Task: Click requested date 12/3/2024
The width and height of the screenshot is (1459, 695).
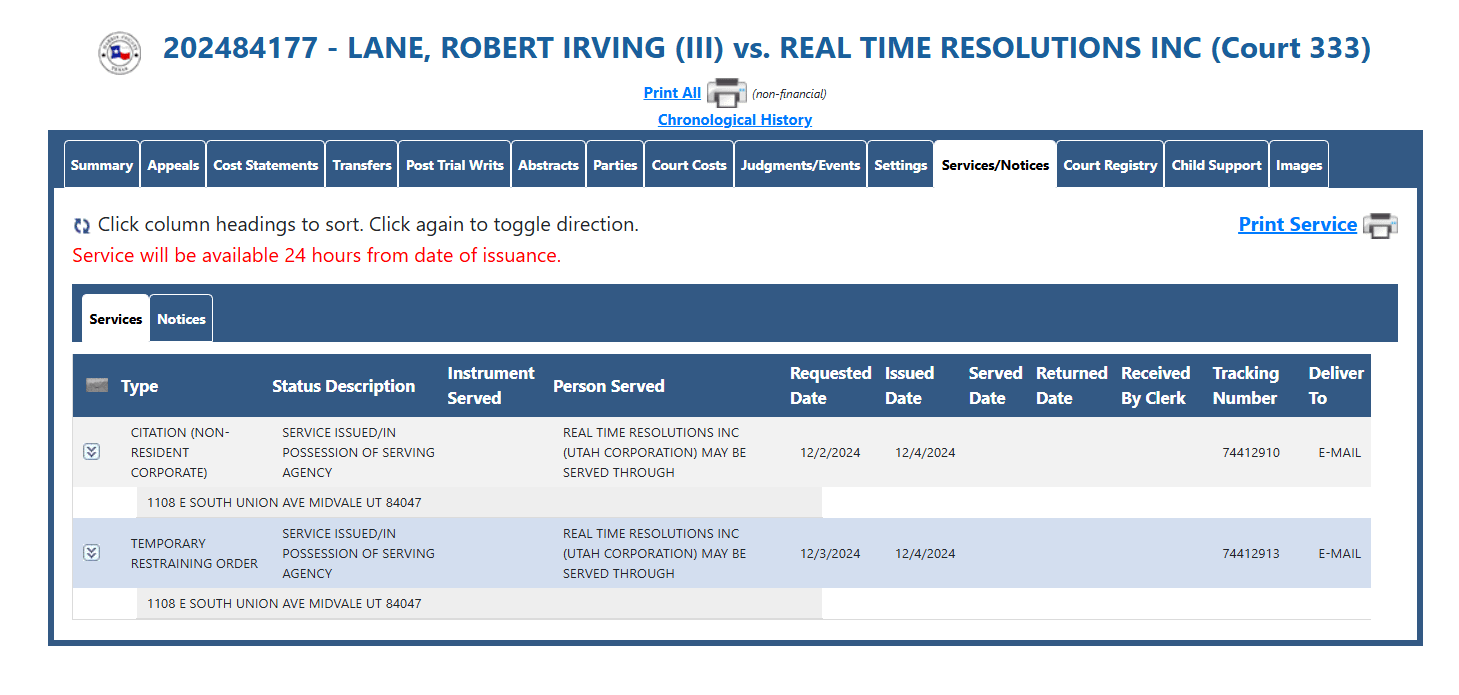Action: coord(830,554)
